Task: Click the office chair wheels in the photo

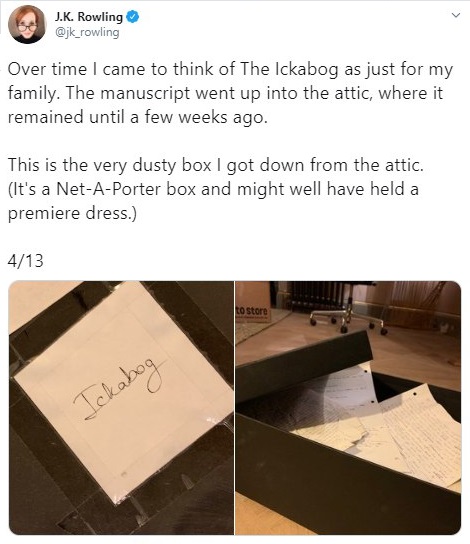Action: tap(347, 321)
